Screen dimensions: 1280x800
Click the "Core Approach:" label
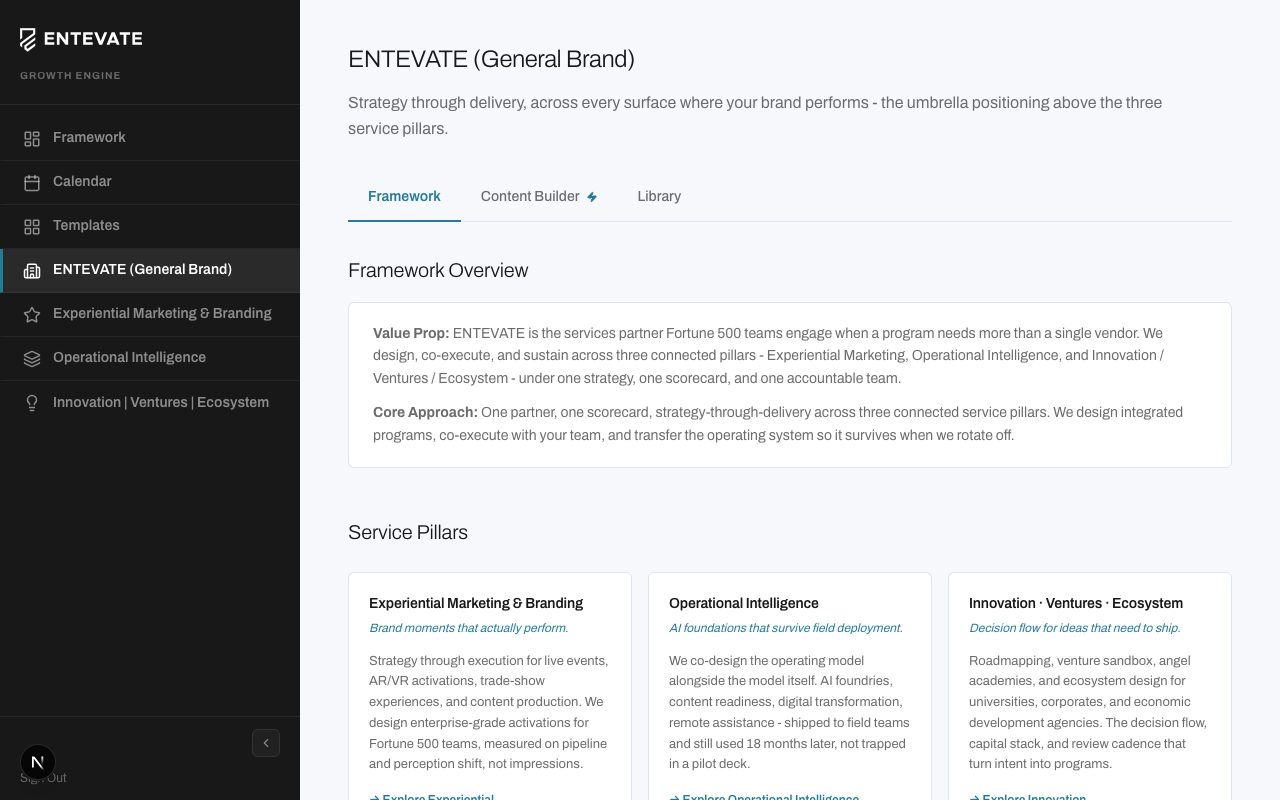425,412
